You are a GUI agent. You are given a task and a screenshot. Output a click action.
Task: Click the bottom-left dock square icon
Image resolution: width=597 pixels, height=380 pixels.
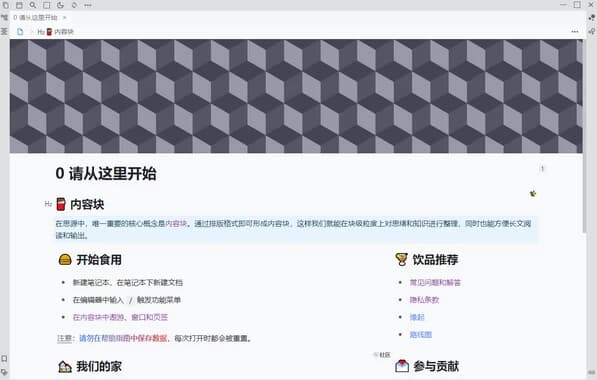click(x=4, y=358)
